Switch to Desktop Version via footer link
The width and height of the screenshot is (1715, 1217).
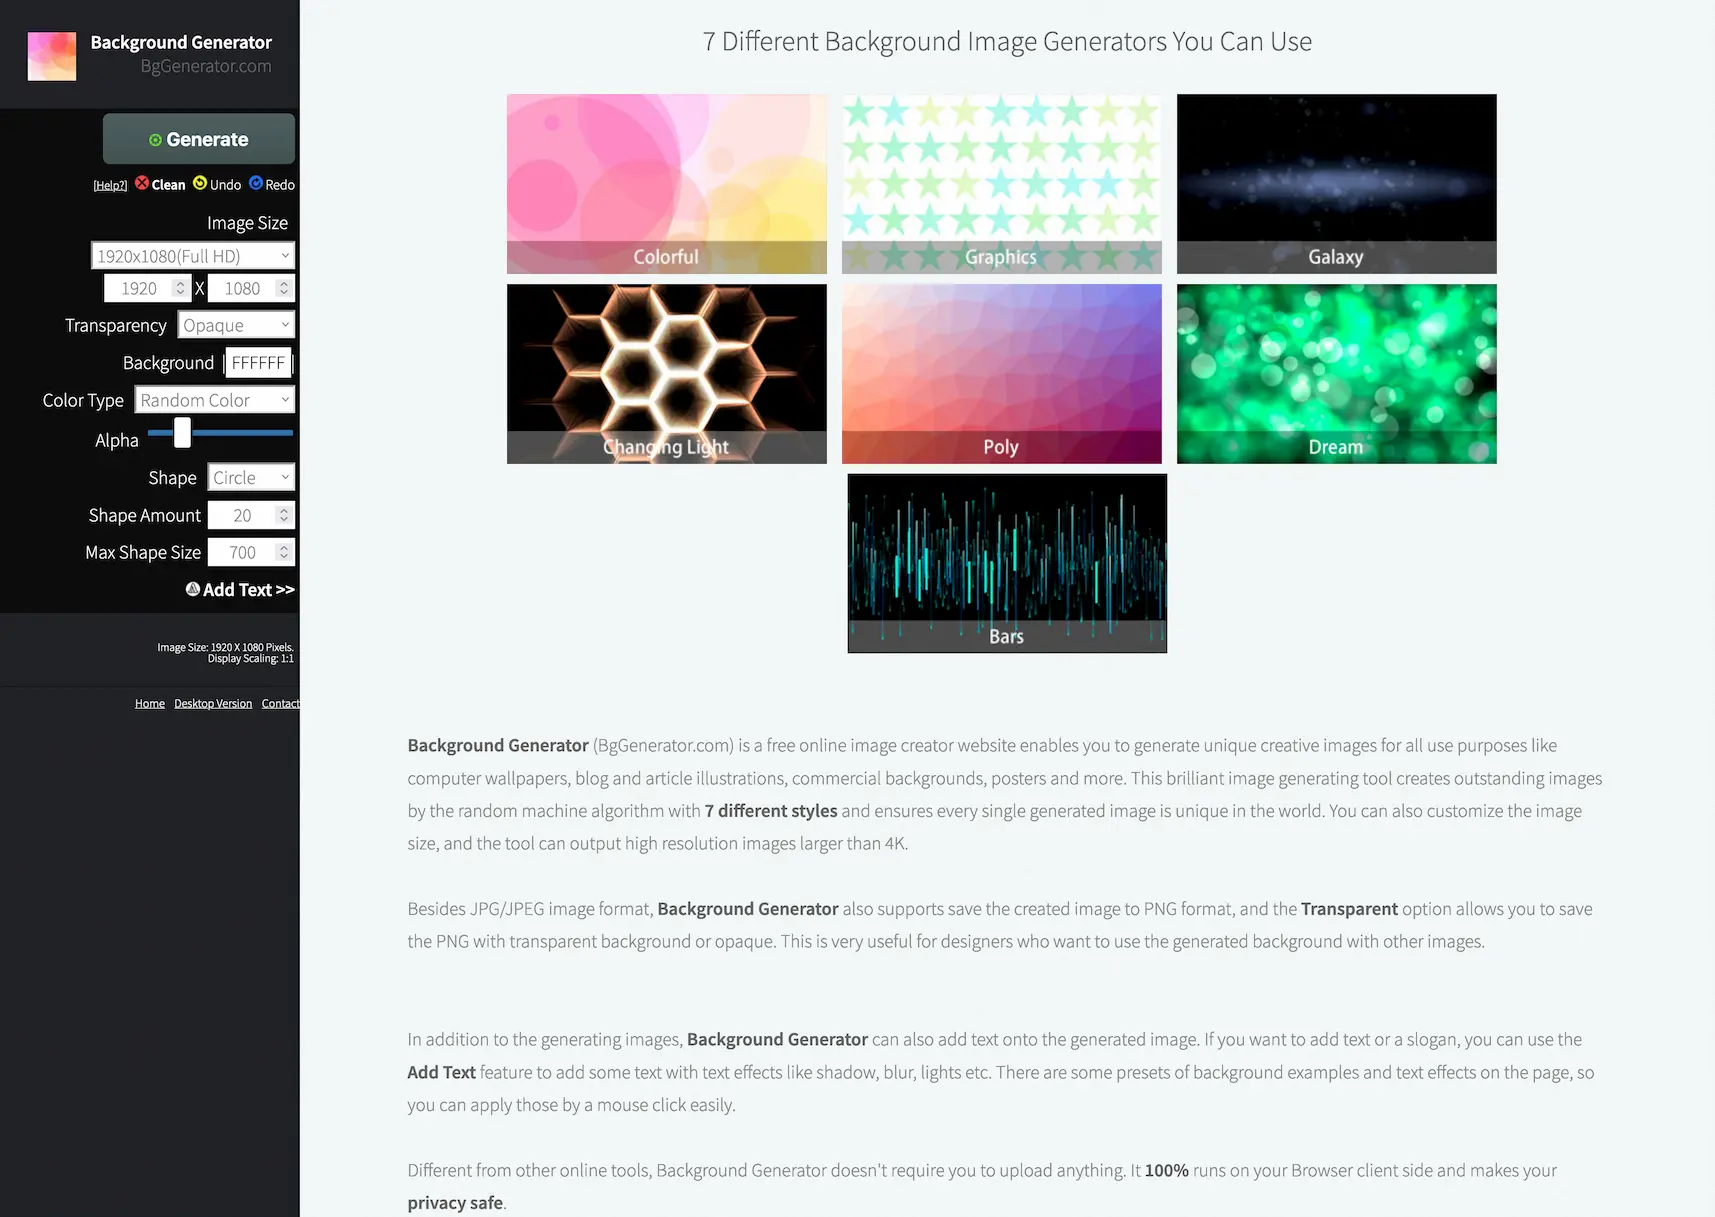212,703
